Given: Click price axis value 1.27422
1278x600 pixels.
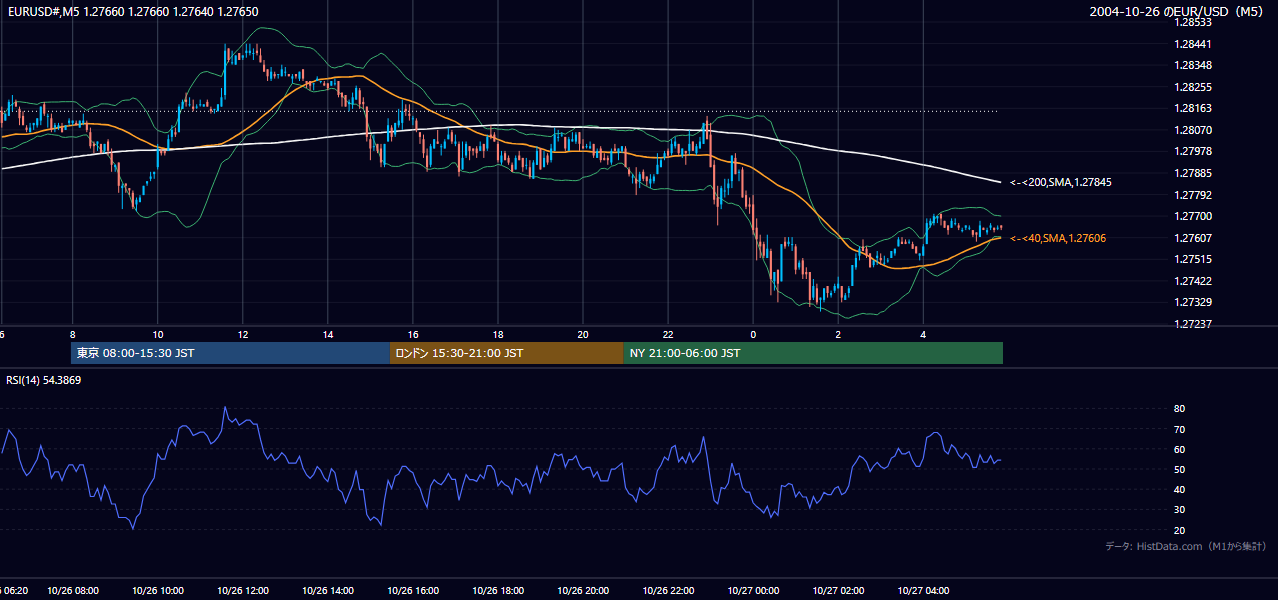Looking at the screenshot, I should [x=1194, y=281].
